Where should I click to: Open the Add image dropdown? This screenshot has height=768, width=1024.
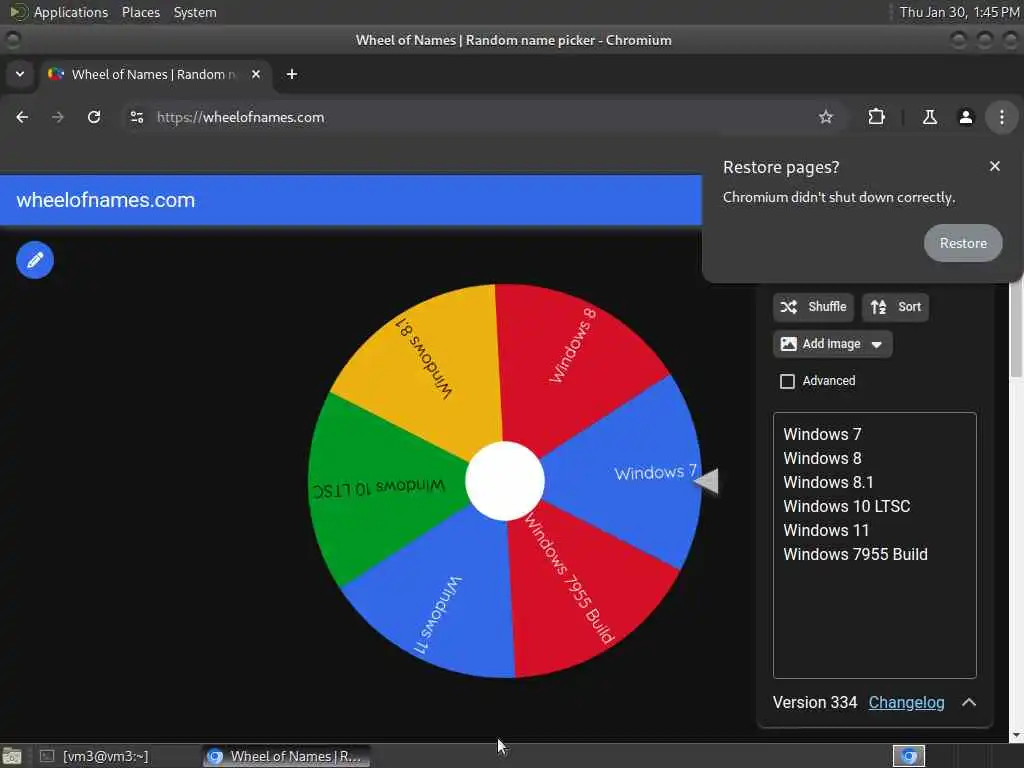pyautogui.click(x=832, y=344)
